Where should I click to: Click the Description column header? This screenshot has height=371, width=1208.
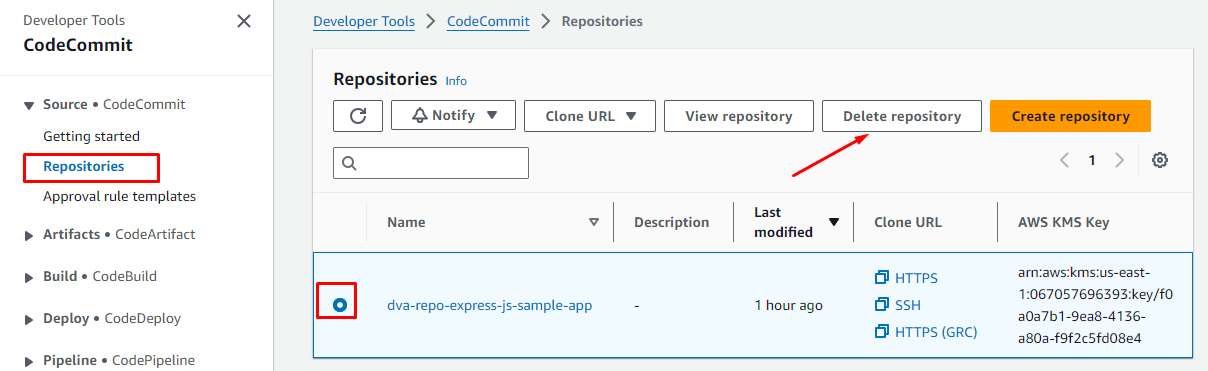click(671, 222)
